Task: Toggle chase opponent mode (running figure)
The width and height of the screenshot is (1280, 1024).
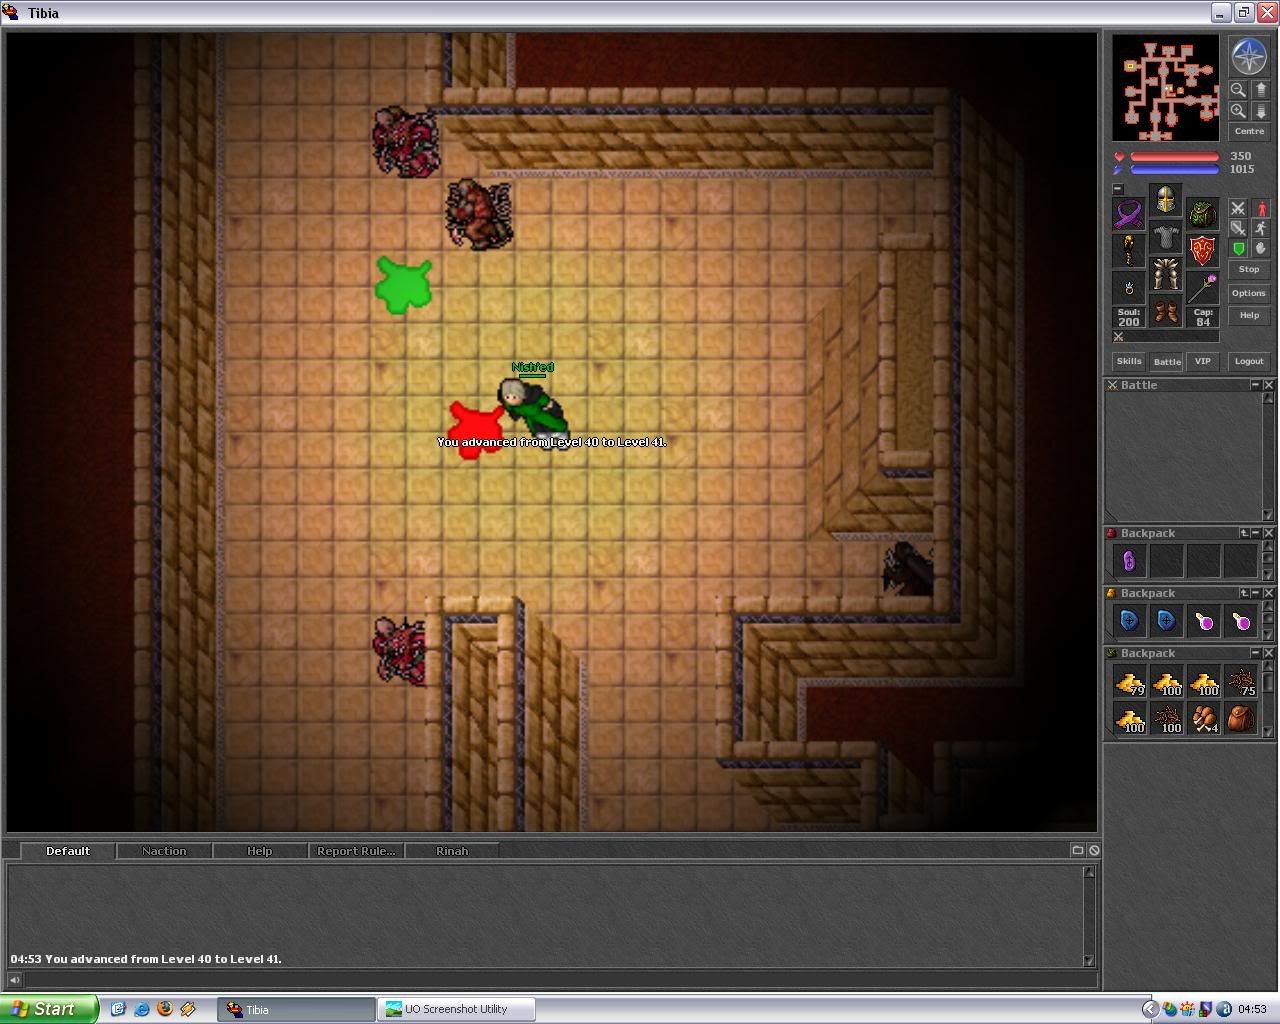Action: point(1261,228)
